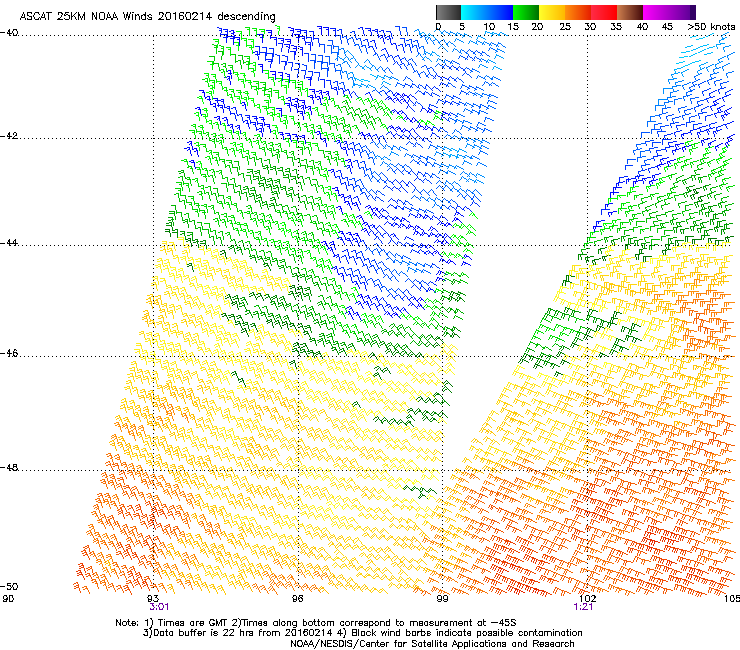Click the "45" legend scale label
The height and width of the screenshot is (650, 740).
pyautogui.click(x=667, y=27)
